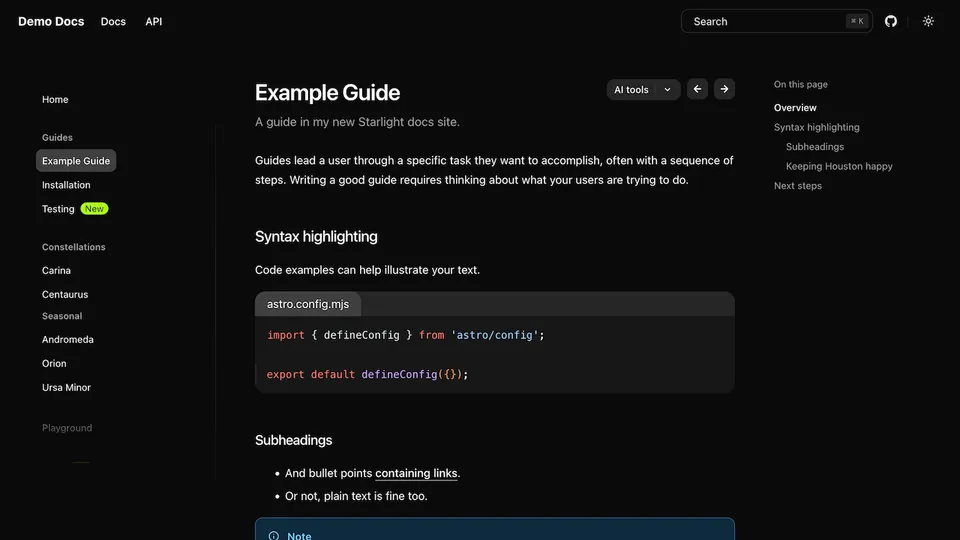Go to next page arrow button
The height and width of the screenshot is (540, 960).
[724, 89]
